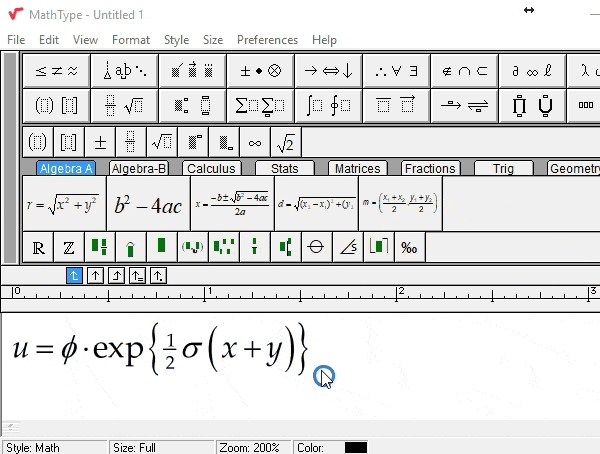Click the Zoom: 200% status field

(253, 447)
